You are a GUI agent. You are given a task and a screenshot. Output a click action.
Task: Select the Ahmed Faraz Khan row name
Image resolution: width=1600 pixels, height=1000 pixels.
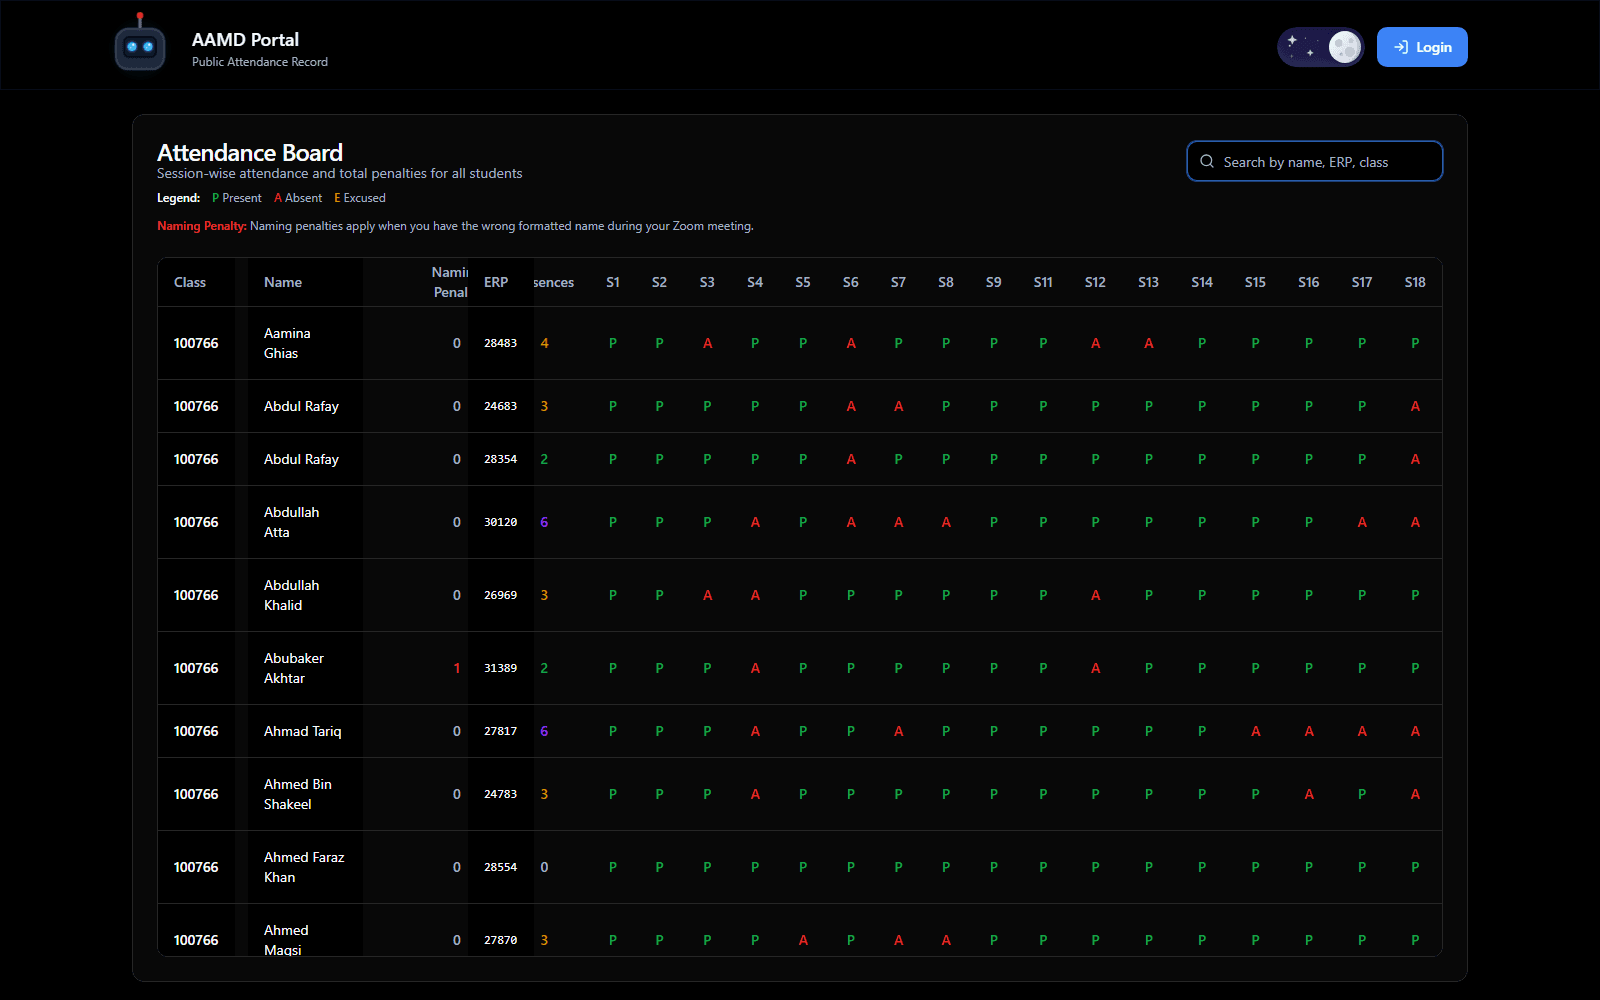[x=304, y=867]
